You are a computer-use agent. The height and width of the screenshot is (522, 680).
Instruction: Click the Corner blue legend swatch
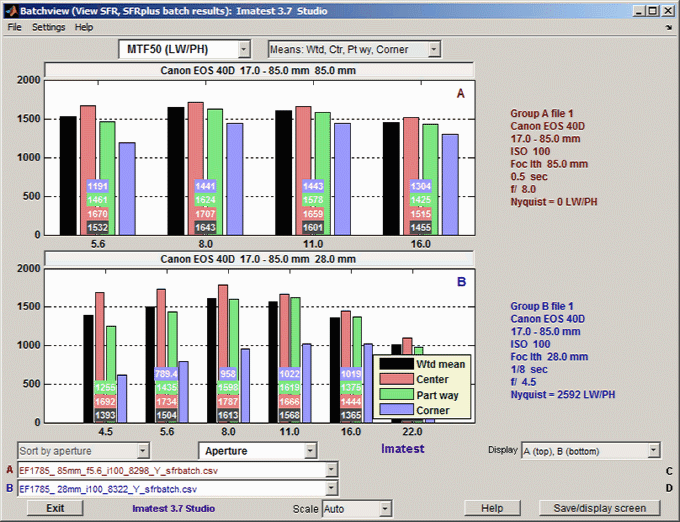pos(396,409)
